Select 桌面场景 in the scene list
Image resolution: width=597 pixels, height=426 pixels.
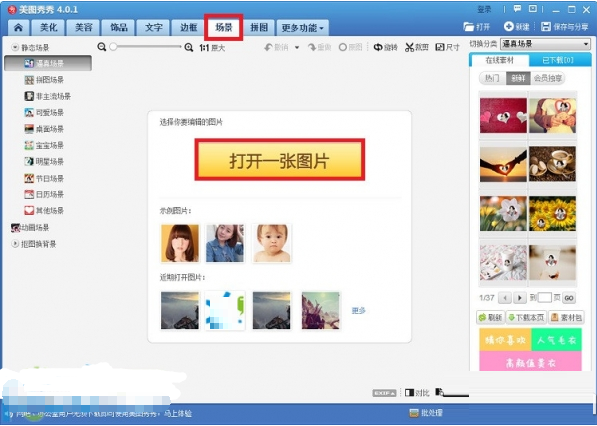pyautogui.click(x=44, y=129)
